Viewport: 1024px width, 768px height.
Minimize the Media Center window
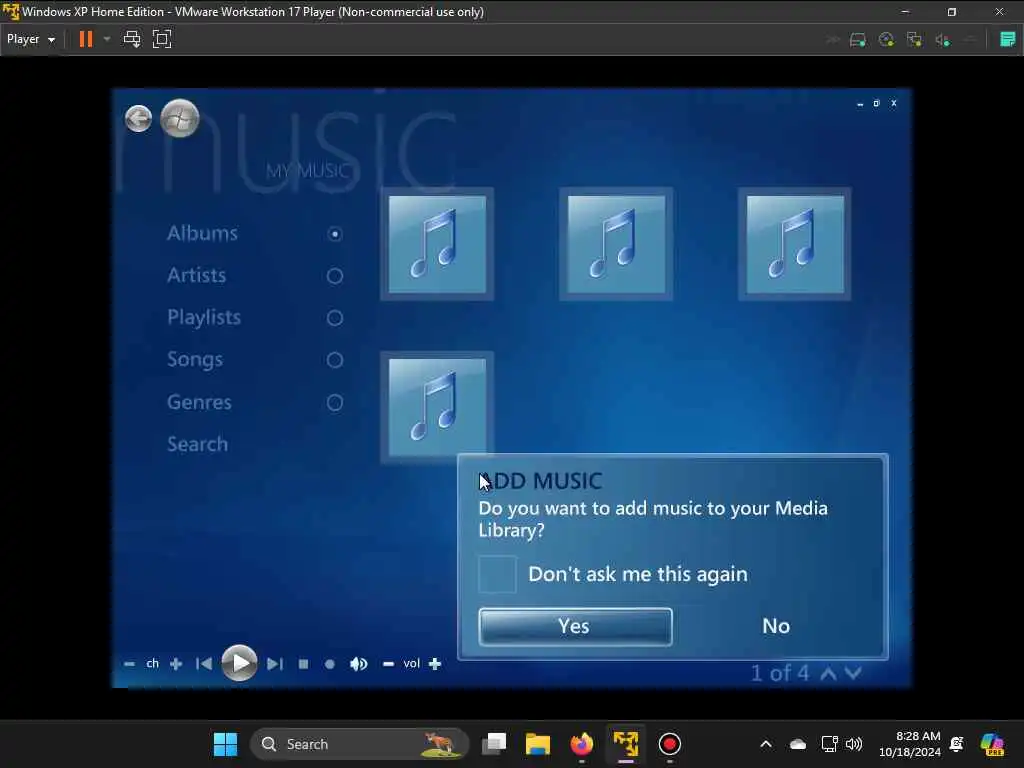(x=860, y=104)
